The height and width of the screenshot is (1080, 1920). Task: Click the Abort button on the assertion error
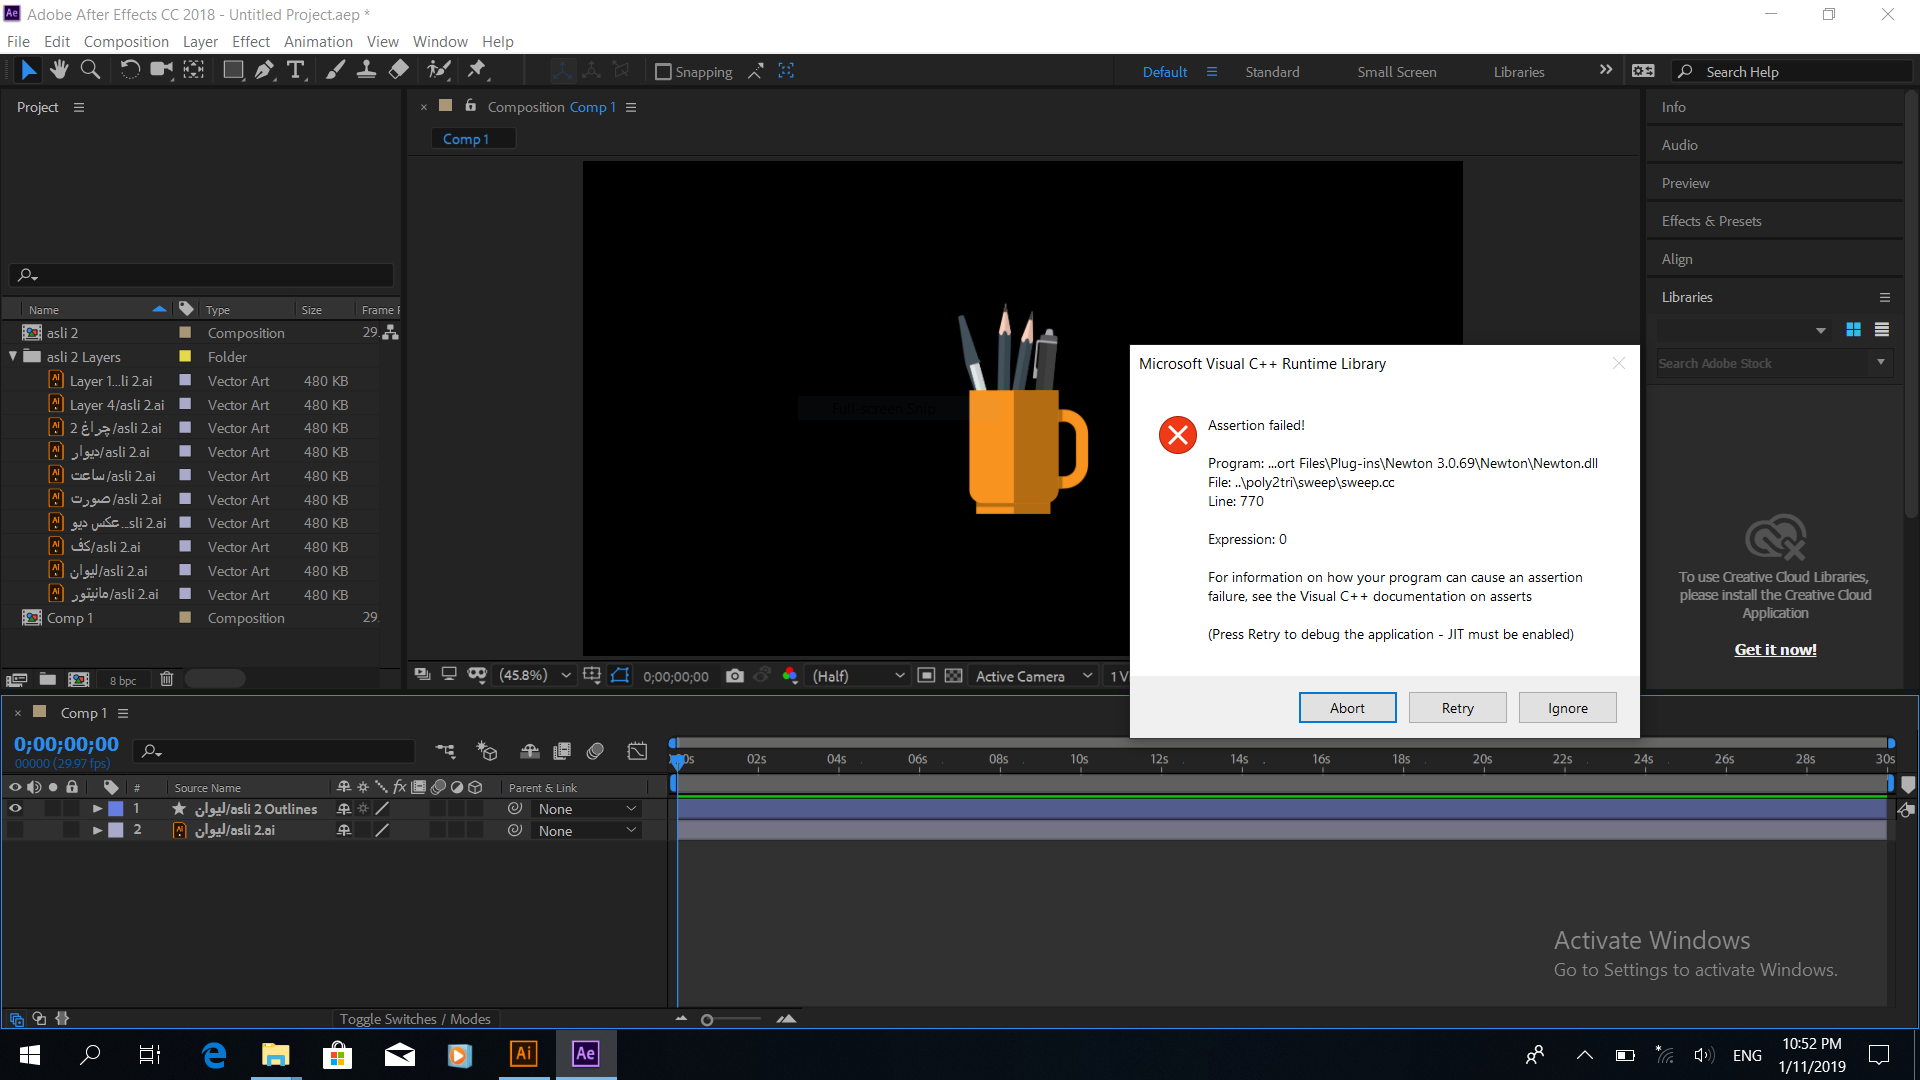(x=1346, y=707)
